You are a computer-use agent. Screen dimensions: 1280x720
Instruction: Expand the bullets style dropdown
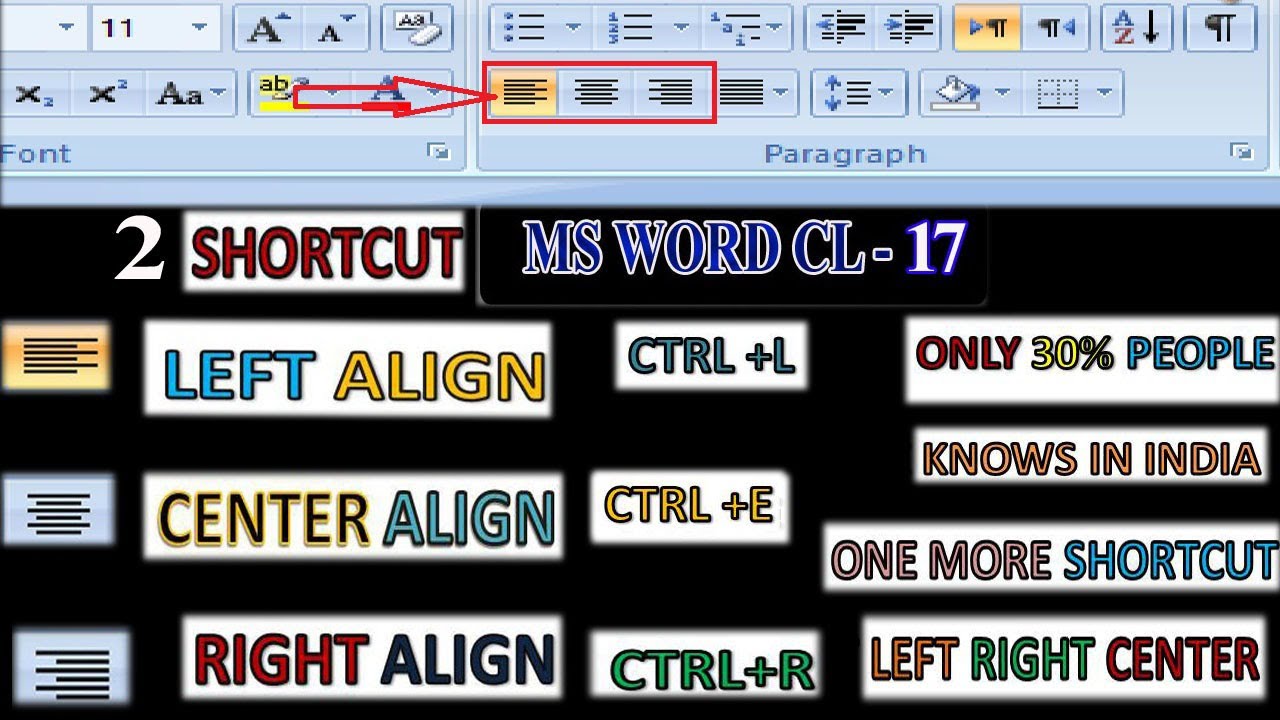573,28
